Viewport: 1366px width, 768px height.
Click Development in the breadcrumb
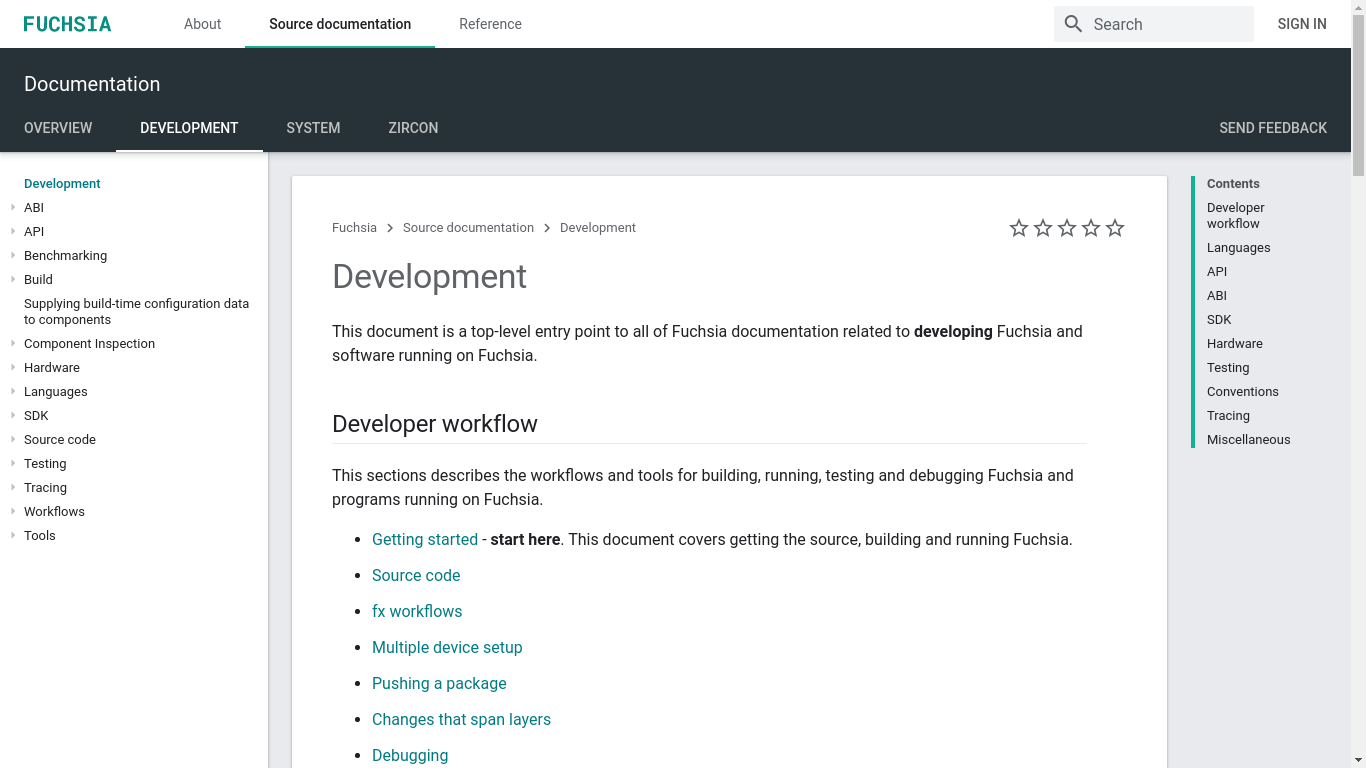point(598,228)
